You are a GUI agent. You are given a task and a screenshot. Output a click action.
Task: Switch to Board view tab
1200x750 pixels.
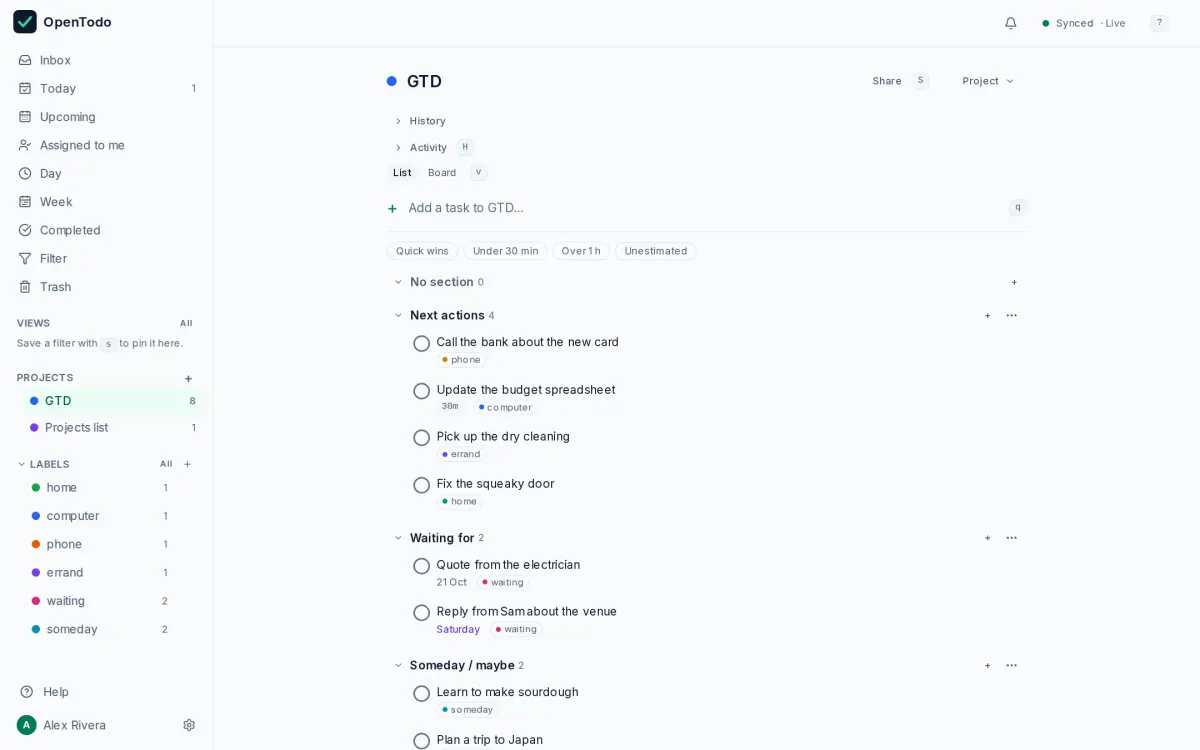click(x=442, y=173)
